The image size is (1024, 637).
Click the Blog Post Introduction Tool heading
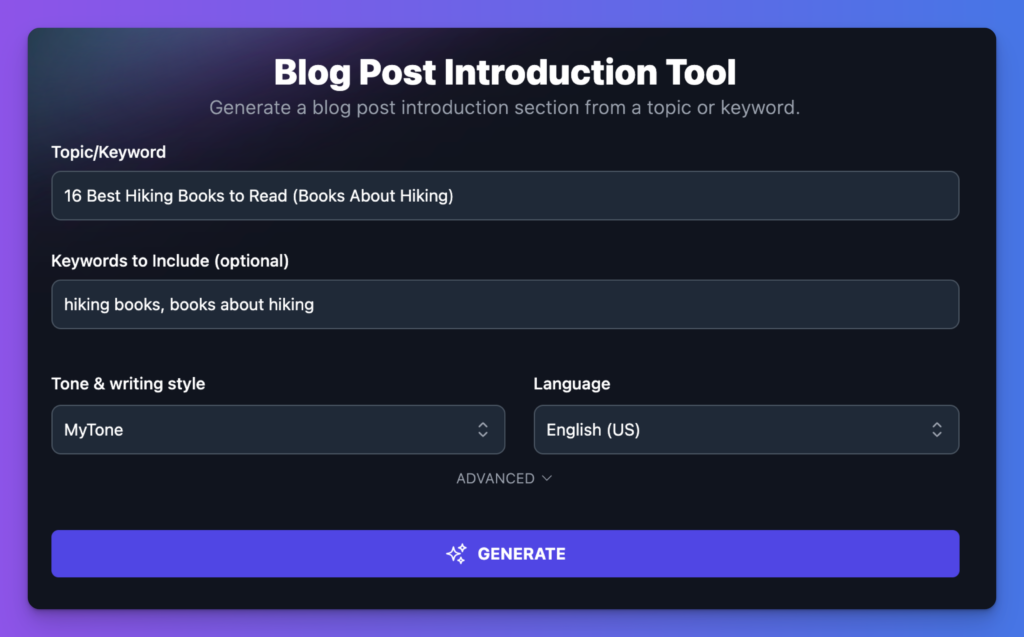504,72
